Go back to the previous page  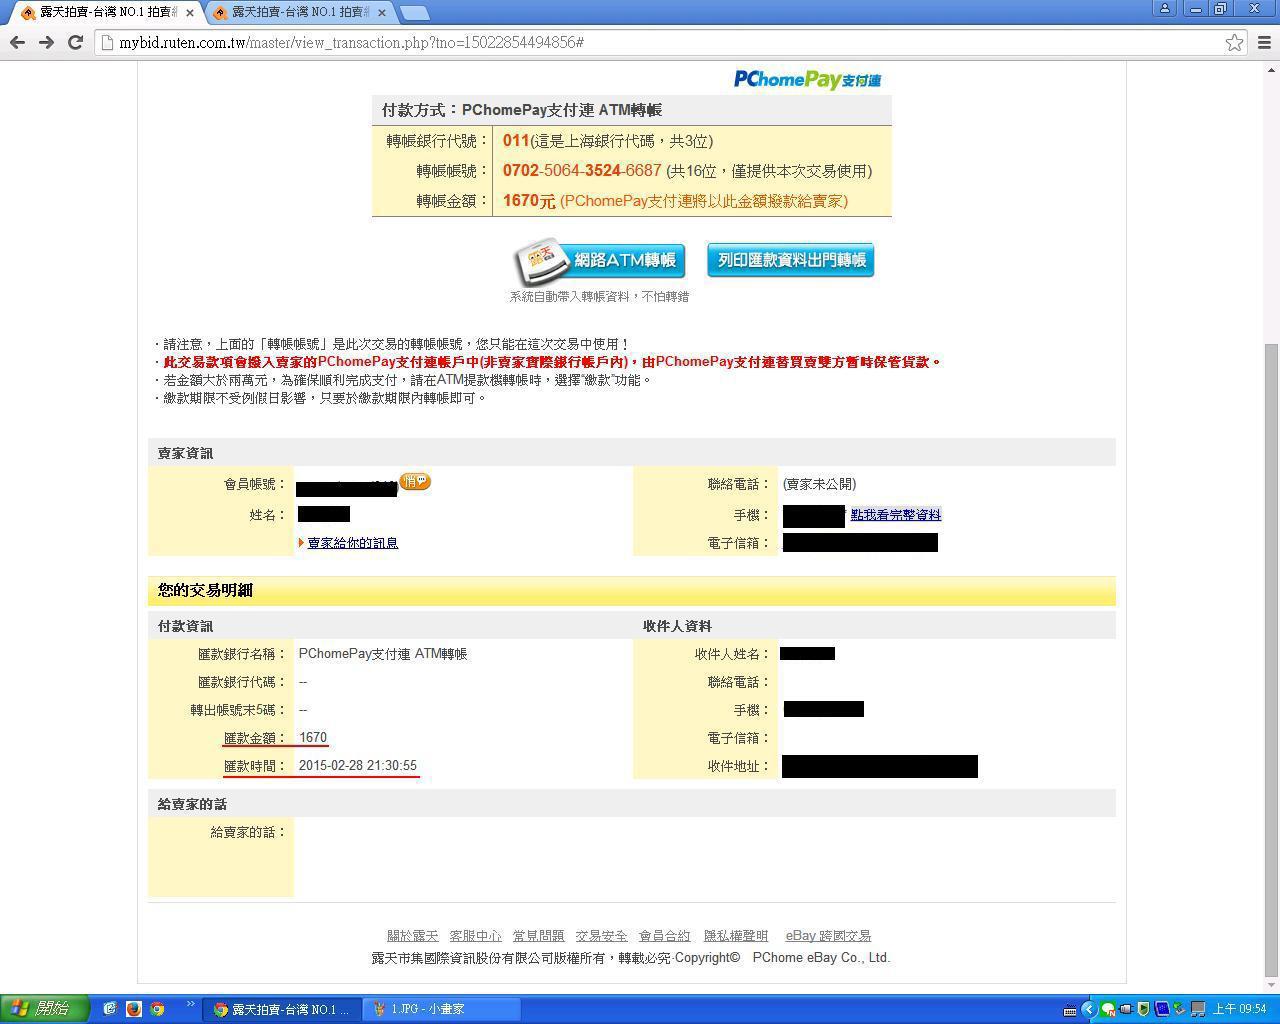[x=17, y=42]
